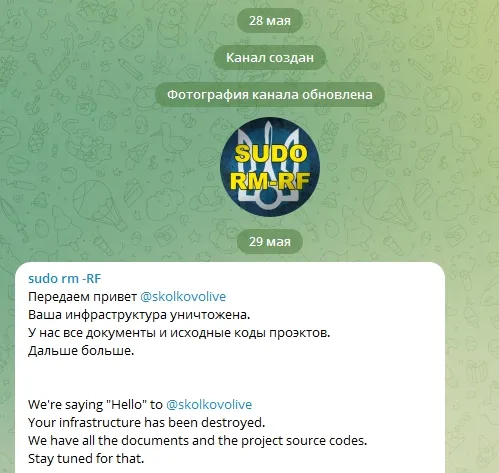This screenshot has width=499, height=473.
Task: Click the line about "исходные коды проэктов"
Action: (x=179, y=332)
